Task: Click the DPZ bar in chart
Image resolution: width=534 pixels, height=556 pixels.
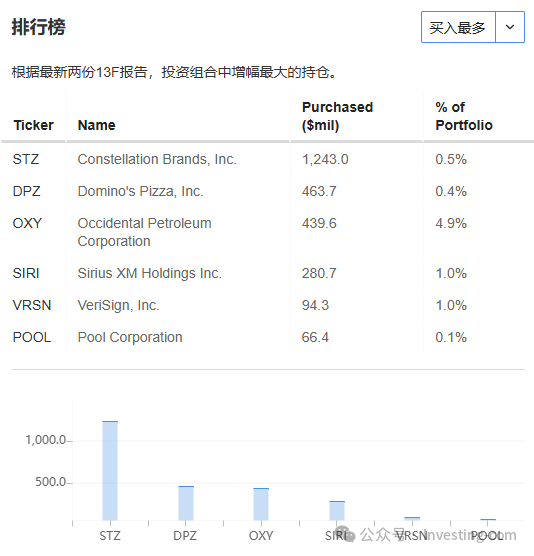Action: point(186,503)
